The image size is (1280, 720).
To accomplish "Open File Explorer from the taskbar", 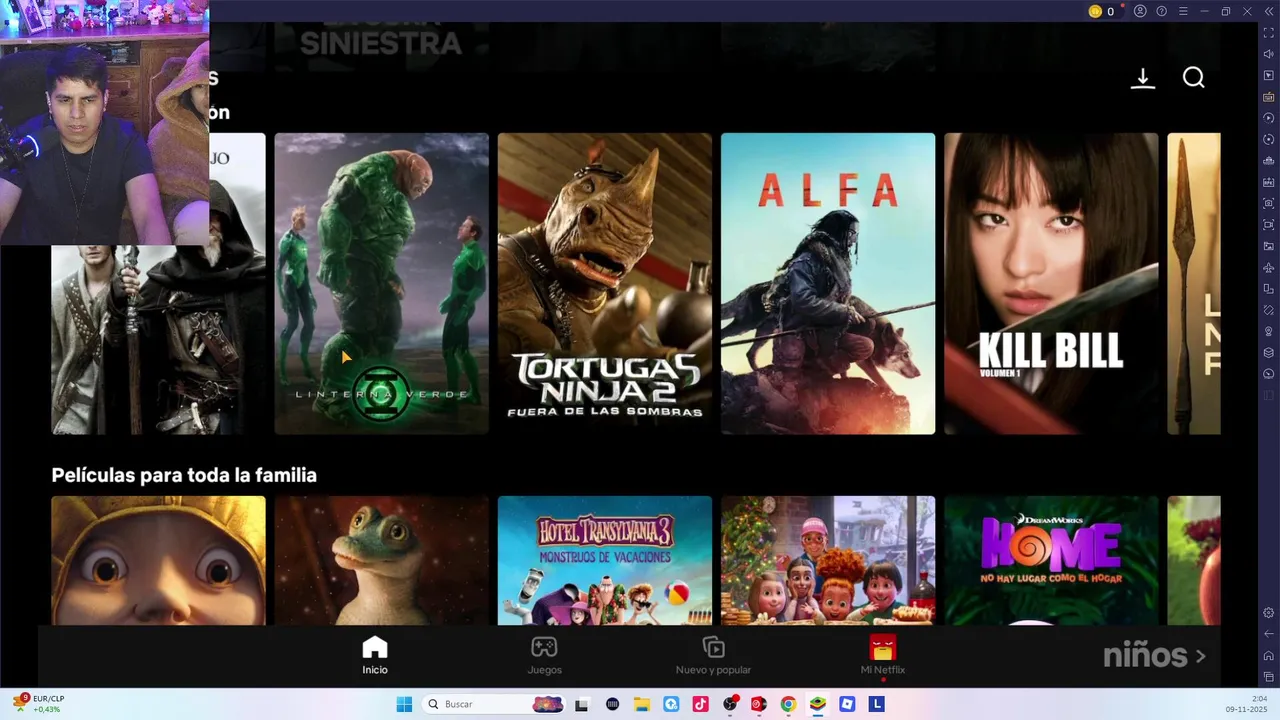I will (x=642, y=704).
